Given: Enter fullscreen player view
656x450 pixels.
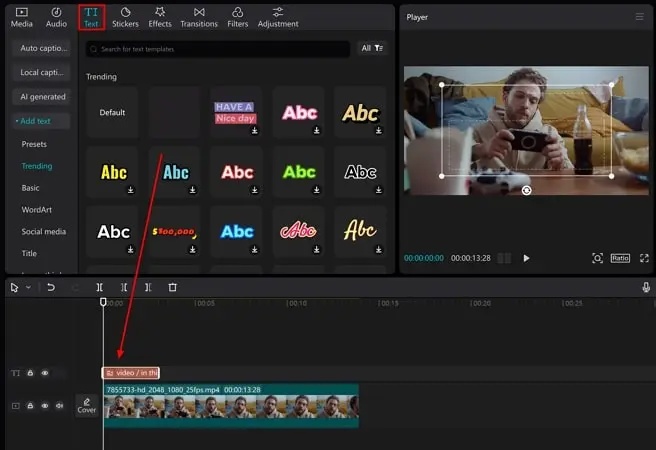Looking at the screenshot, I should tap(644, 258).
